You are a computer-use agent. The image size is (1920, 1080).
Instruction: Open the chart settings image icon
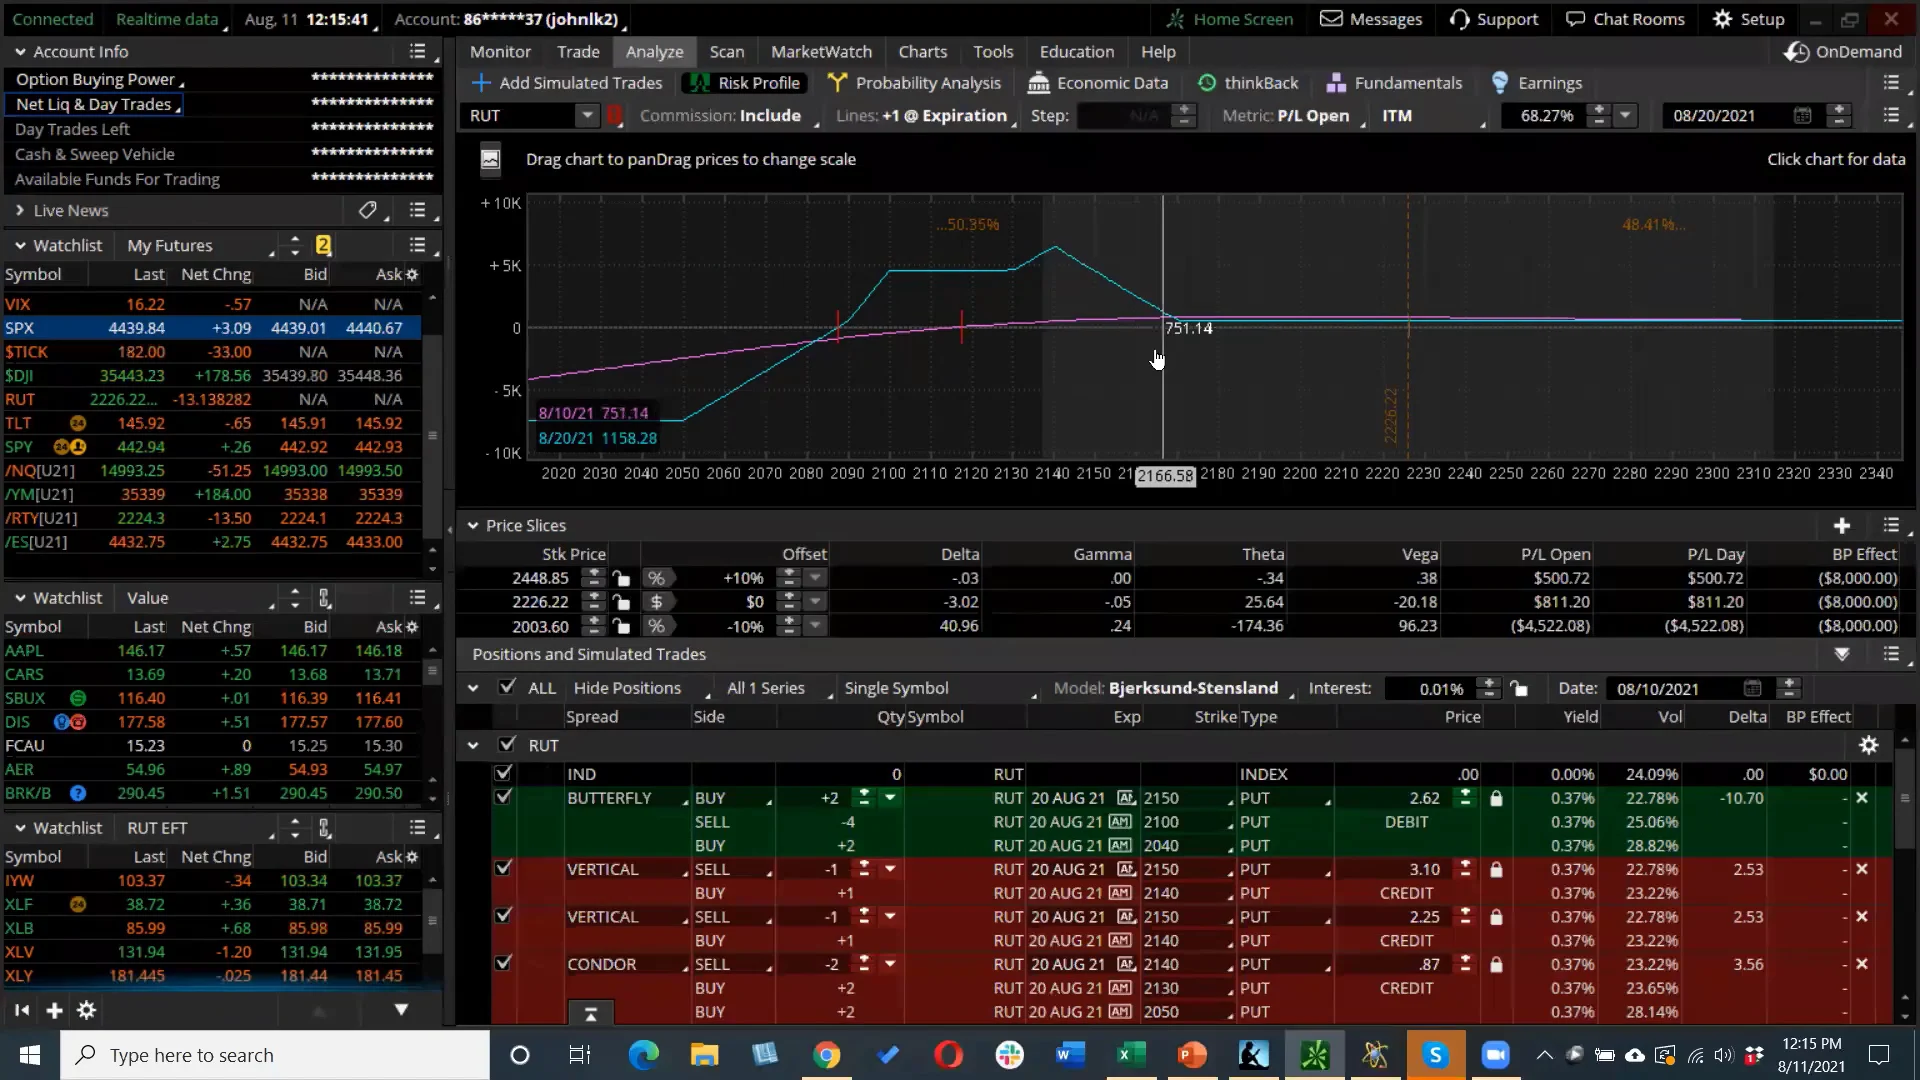click(x=490, y=160)
